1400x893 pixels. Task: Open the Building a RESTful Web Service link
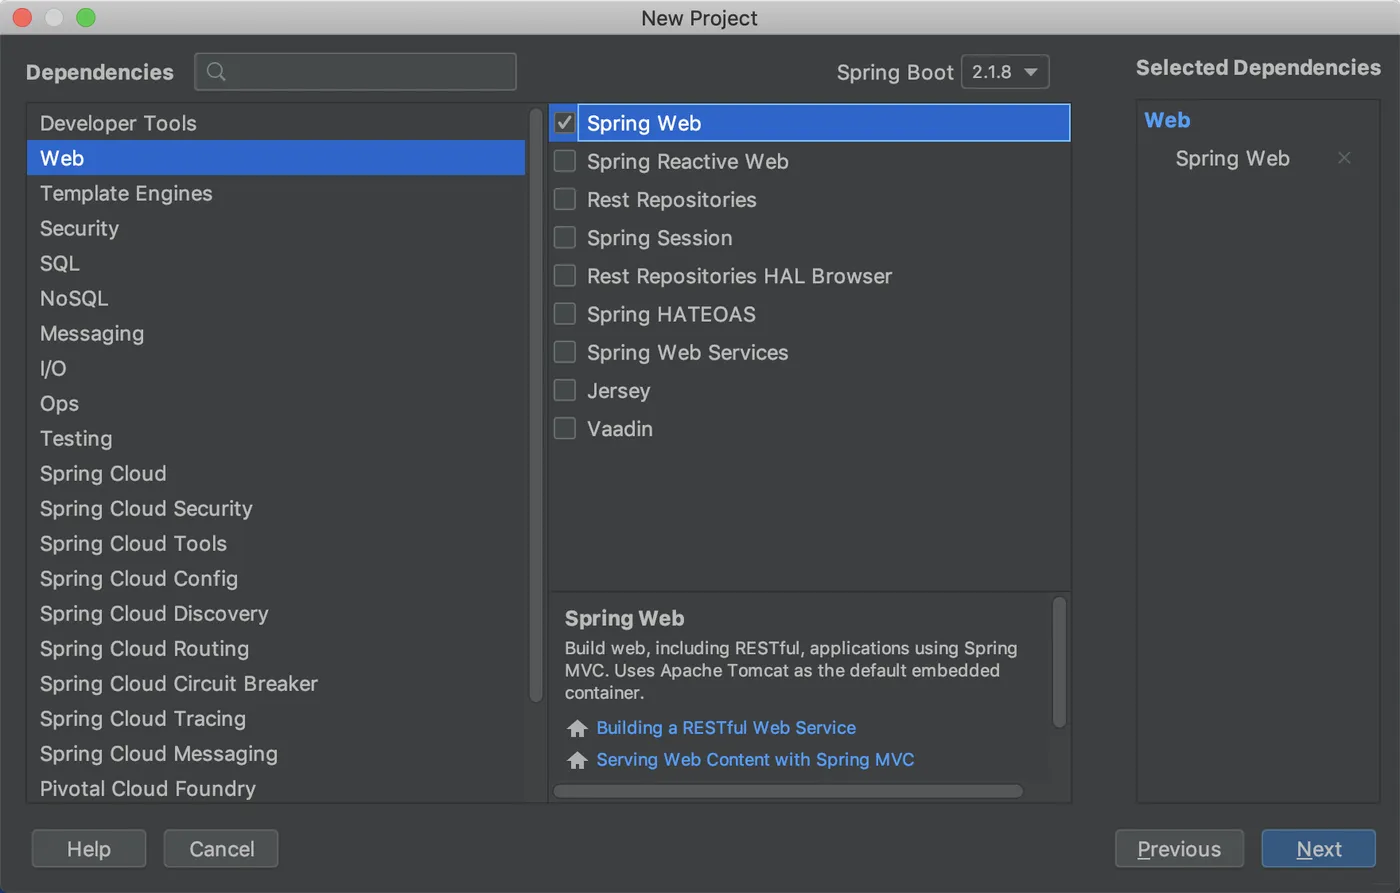pos(726,728)
